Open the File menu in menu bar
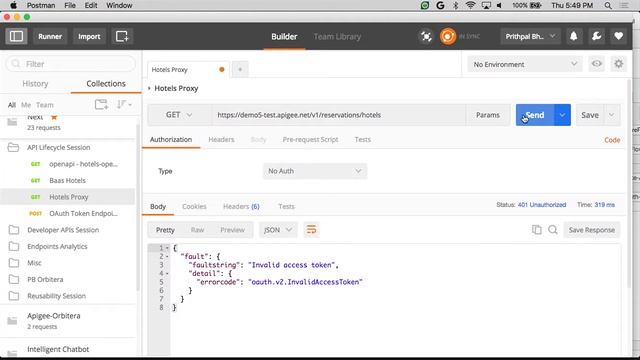Image resolution: width=640 pixels, height=360 pixels. pos(70,5)
